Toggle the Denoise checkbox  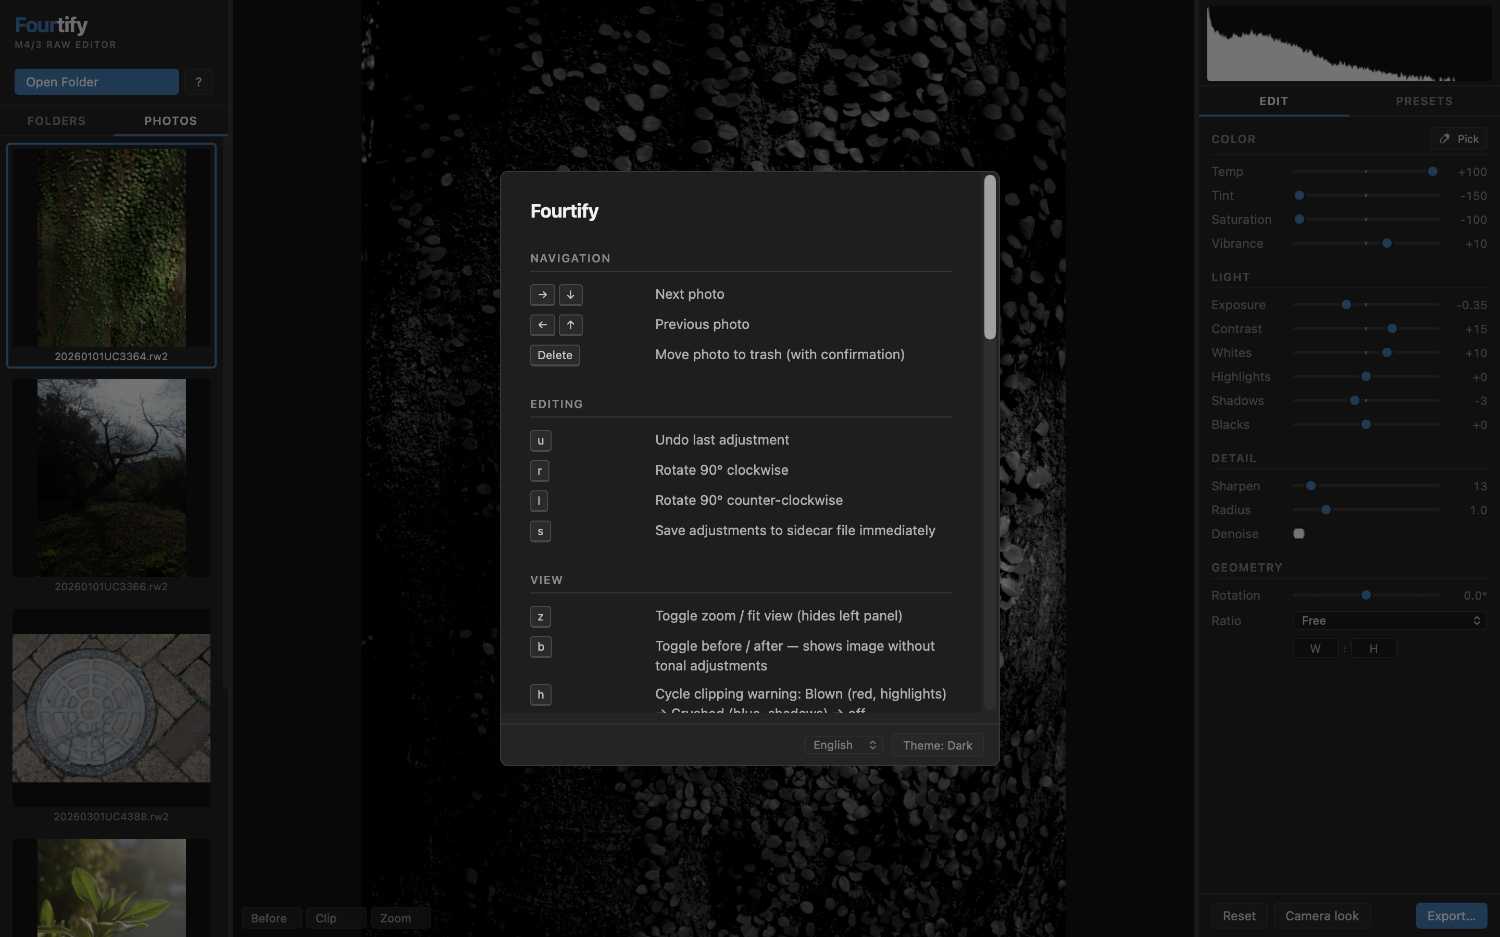[x=1299, y=534]
